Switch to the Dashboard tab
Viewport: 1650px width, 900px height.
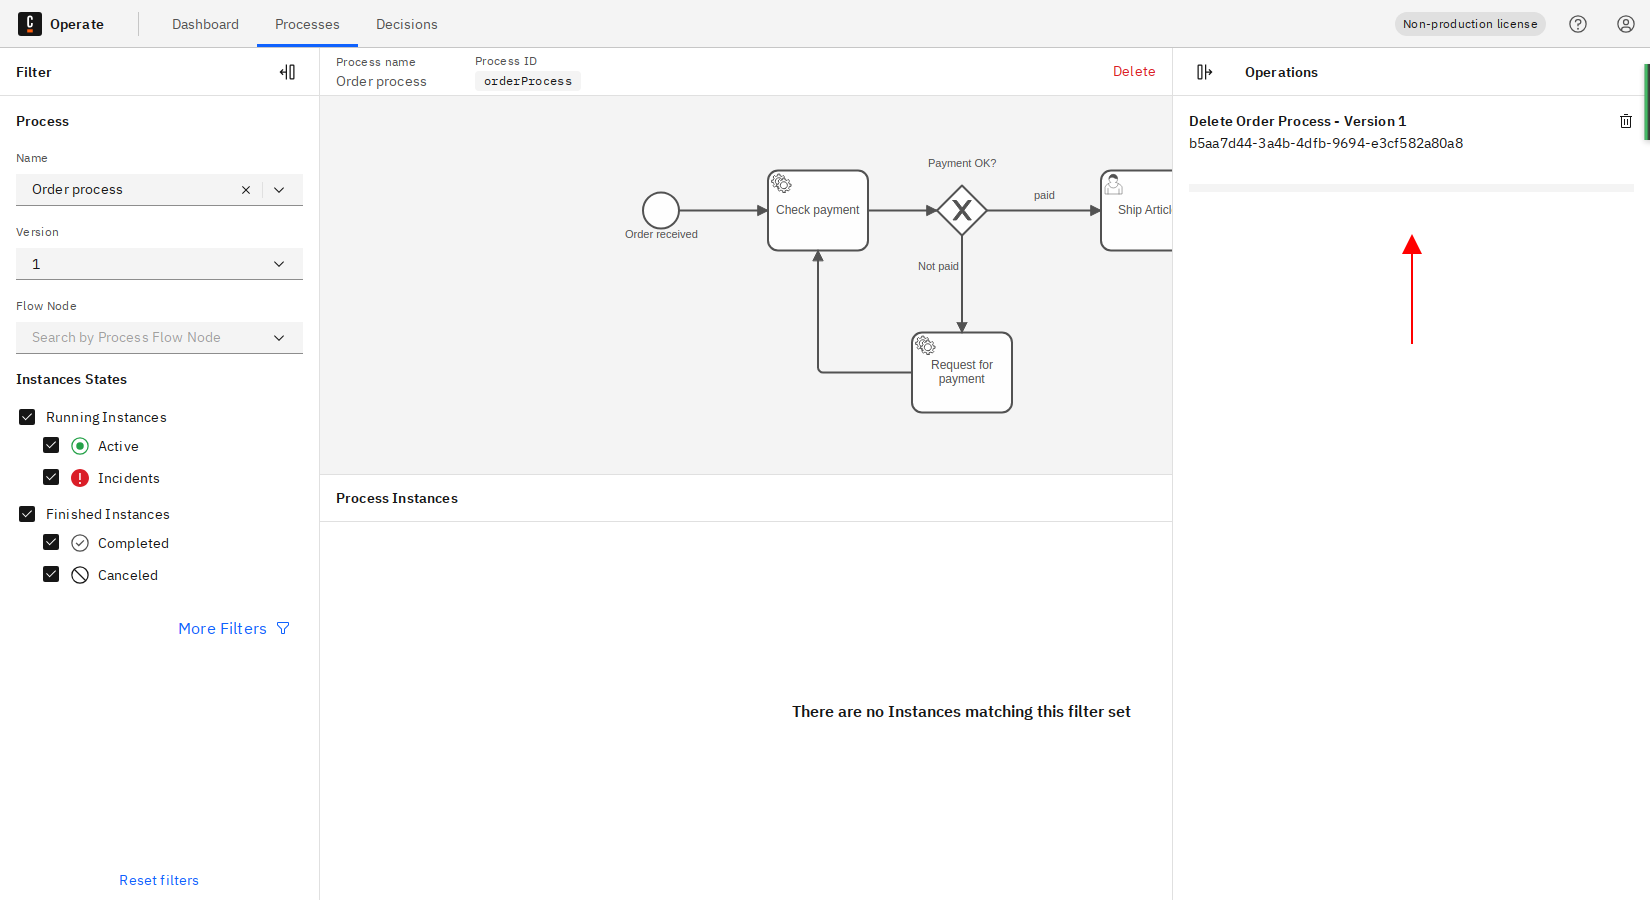click(205, 24)
